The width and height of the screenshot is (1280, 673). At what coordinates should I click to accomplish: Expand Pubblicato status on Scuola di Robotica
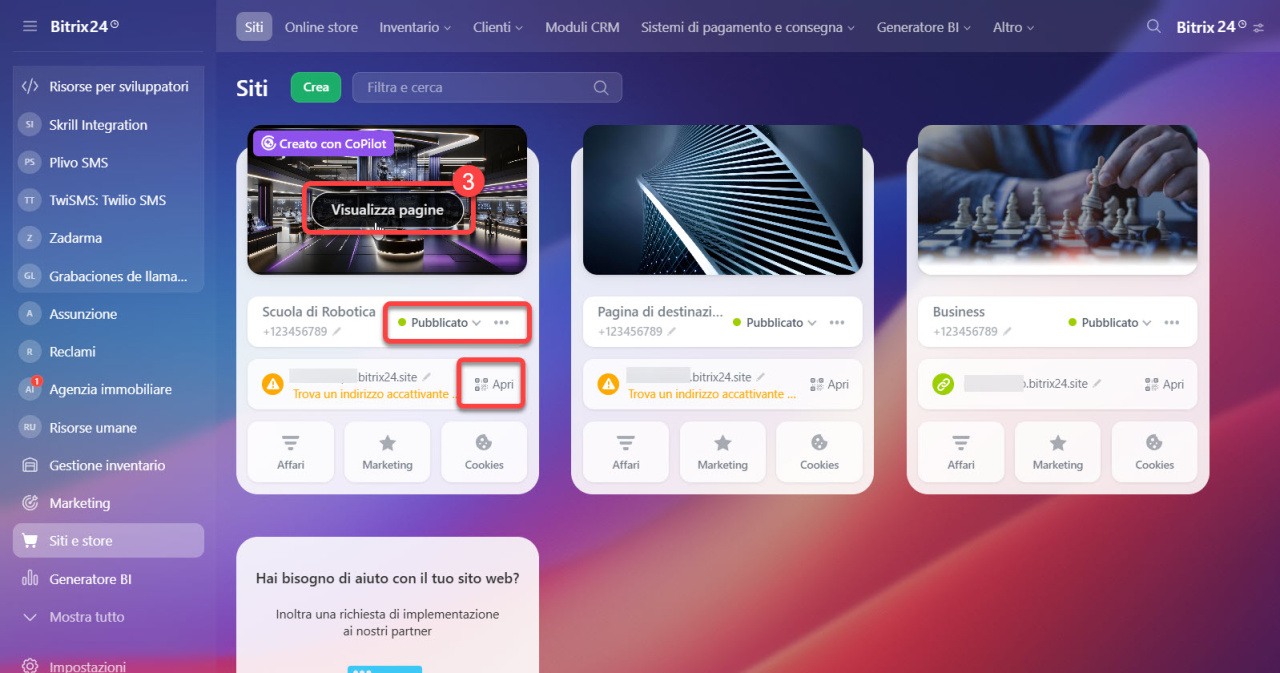click(x=440, y=323)
